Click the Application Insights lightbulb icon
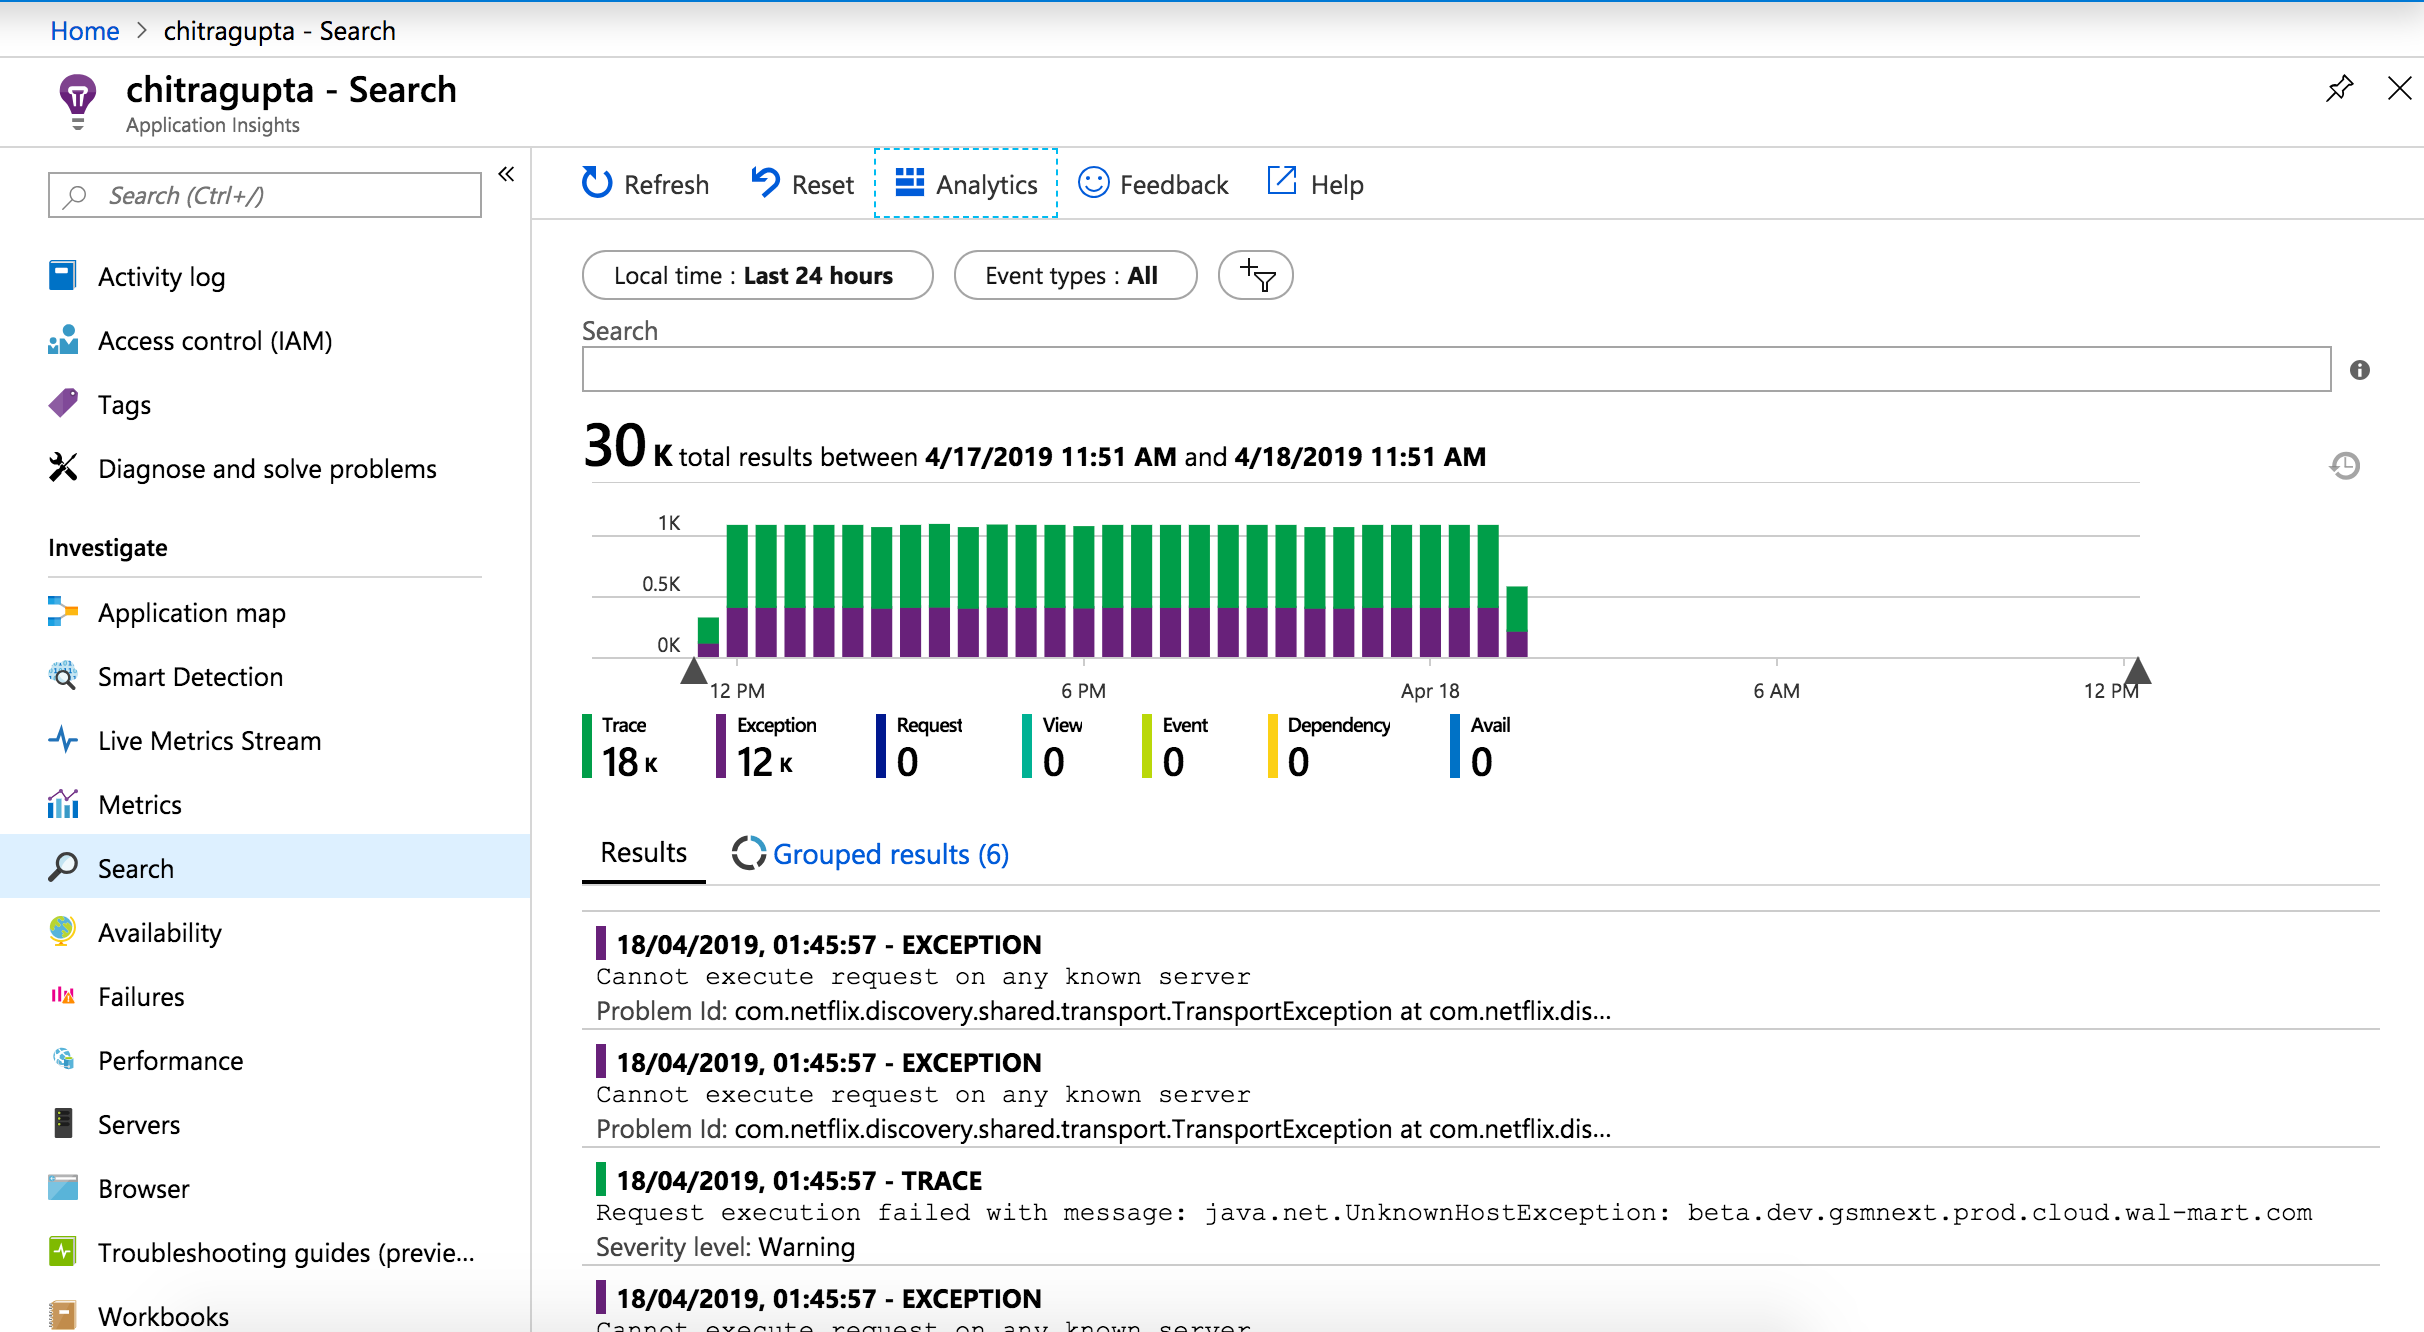Viewport: 2424px width, 1332px height. (x=77, y=103)
